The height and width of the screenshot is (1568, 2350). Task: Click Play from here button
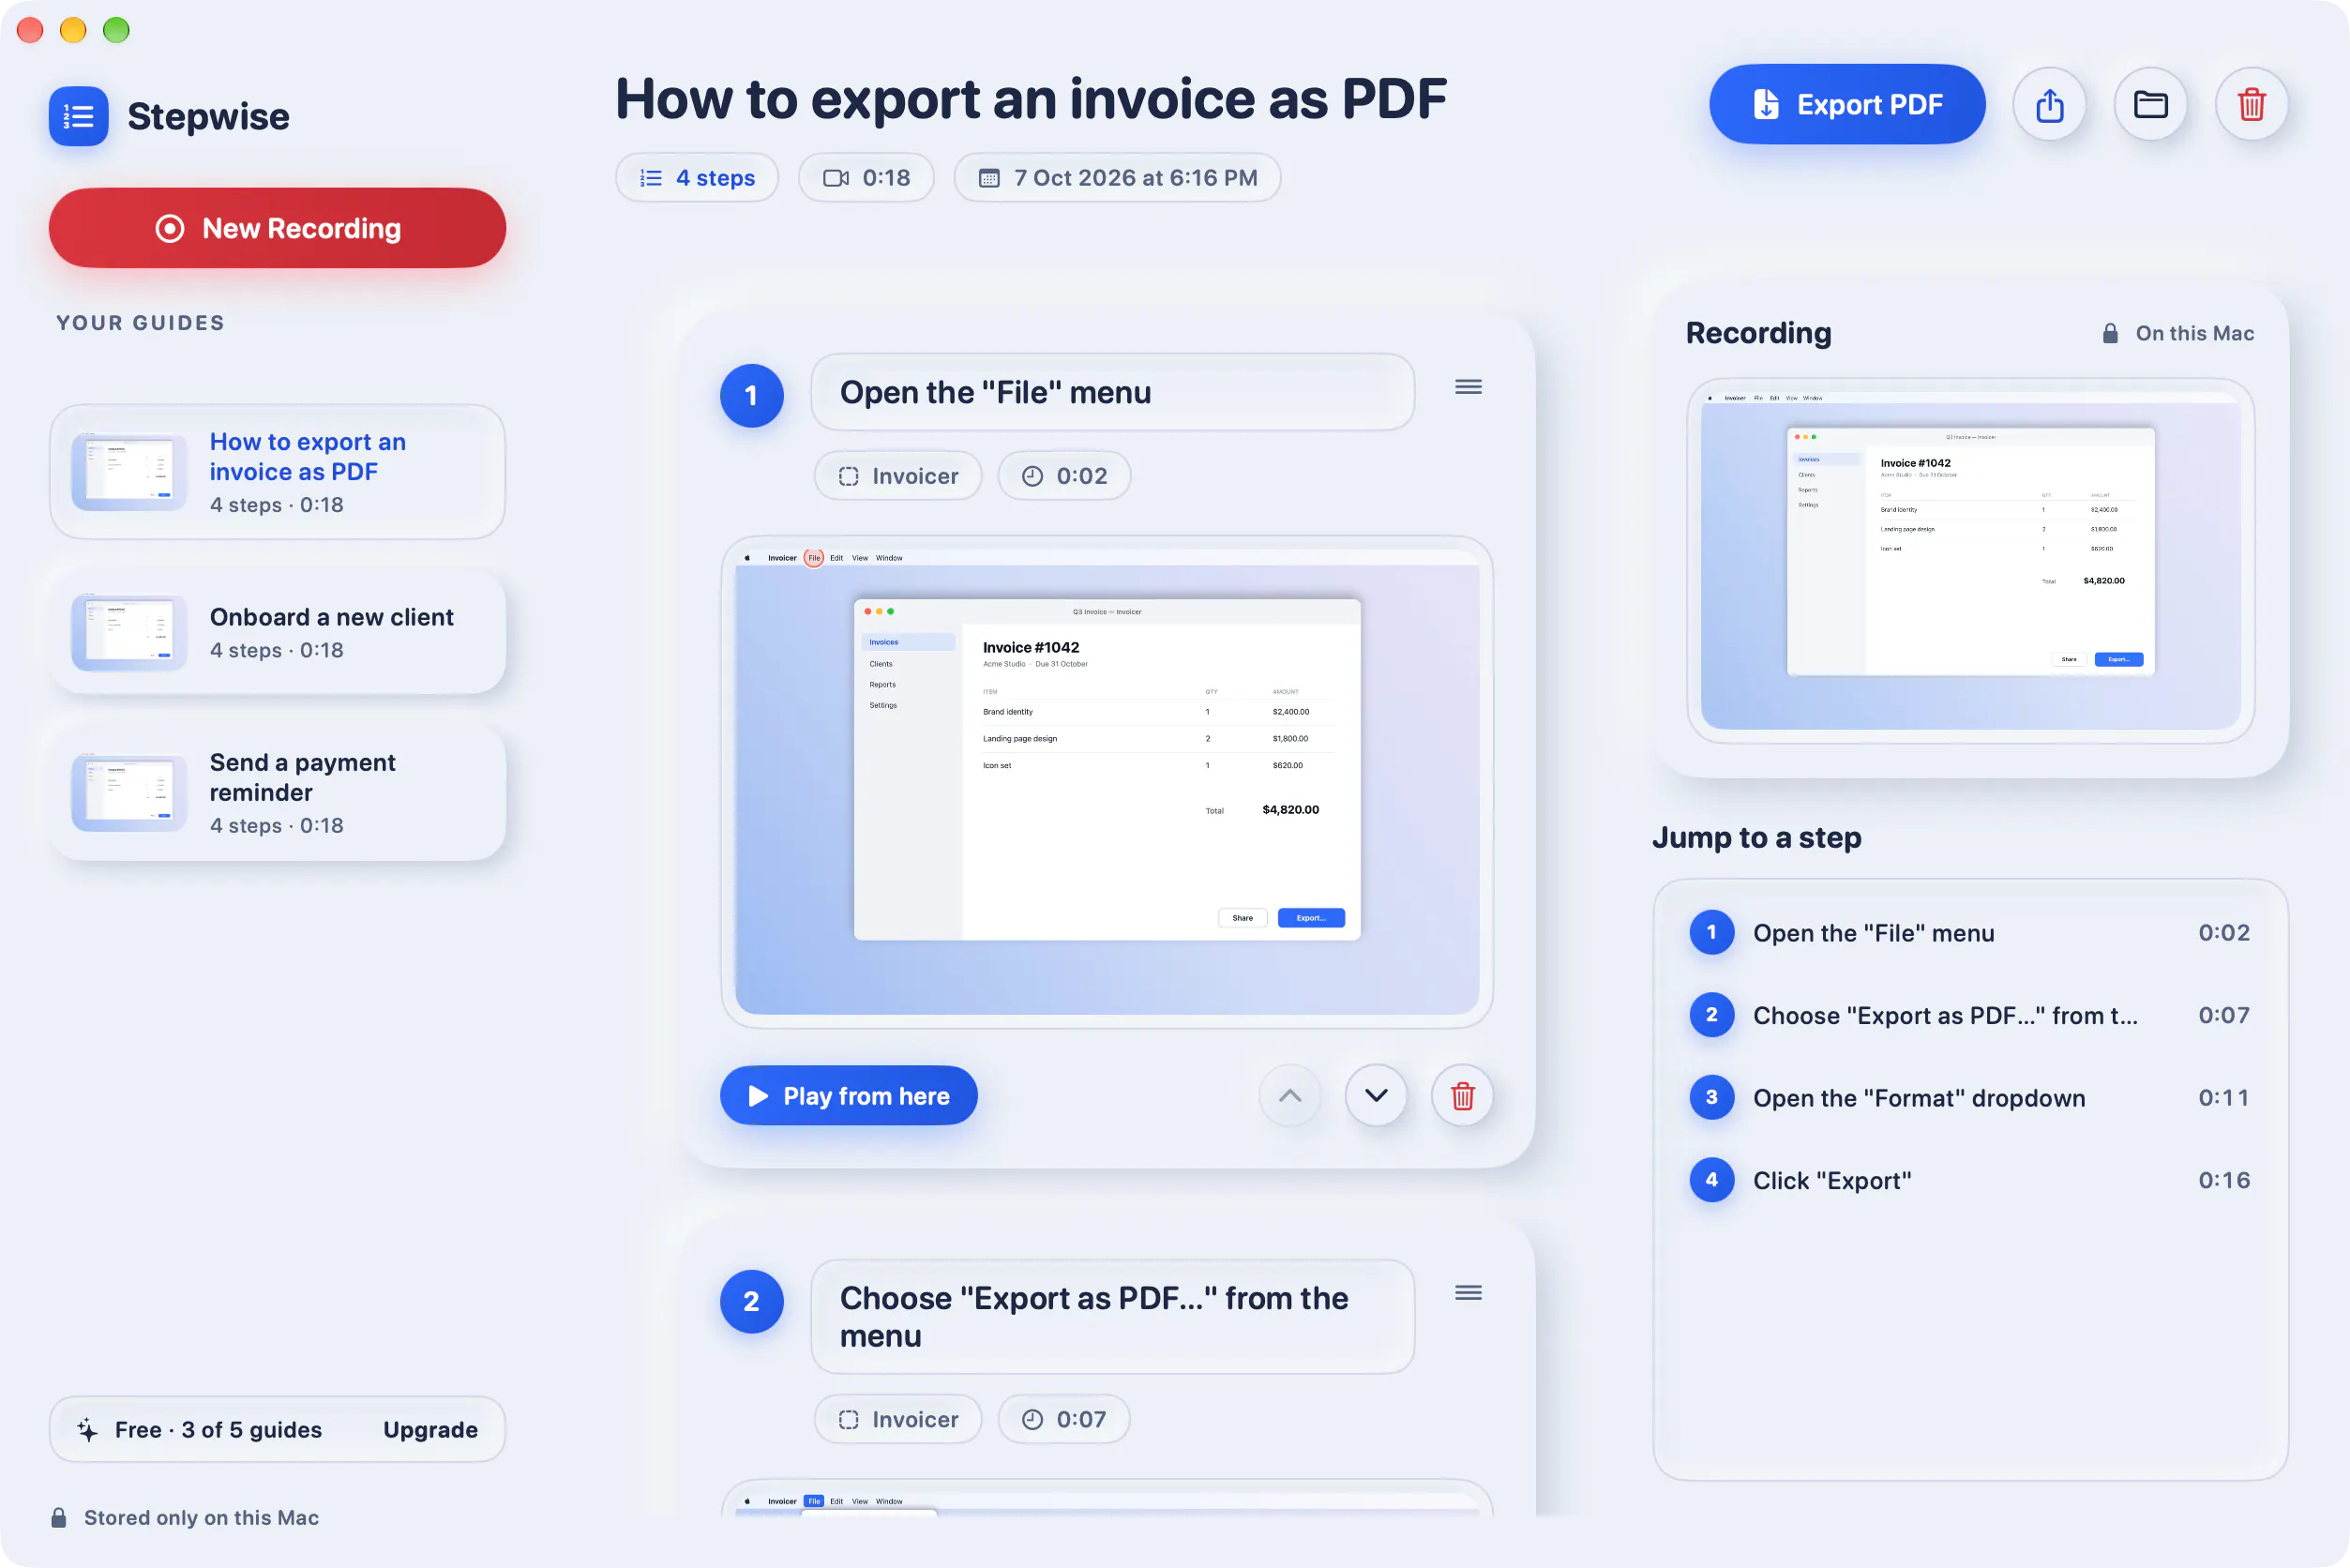848,1096
